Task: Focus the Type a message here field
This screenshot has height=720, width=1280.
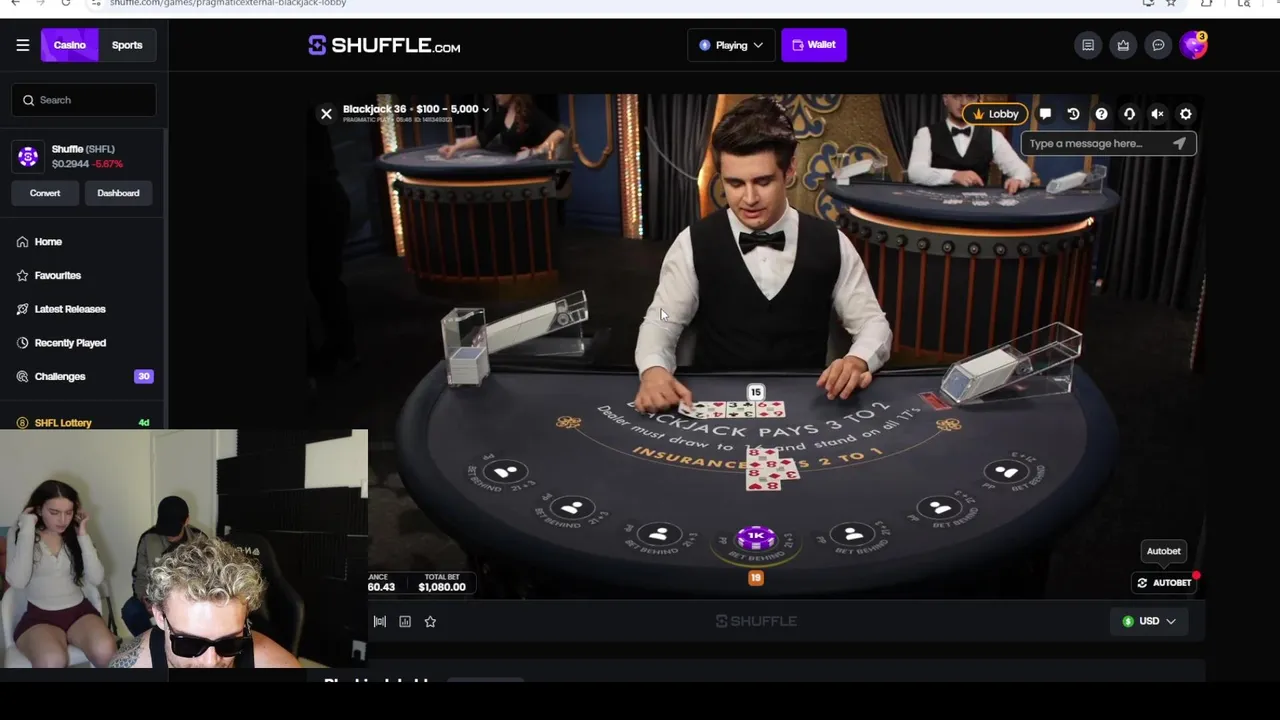Action: 1098,143
